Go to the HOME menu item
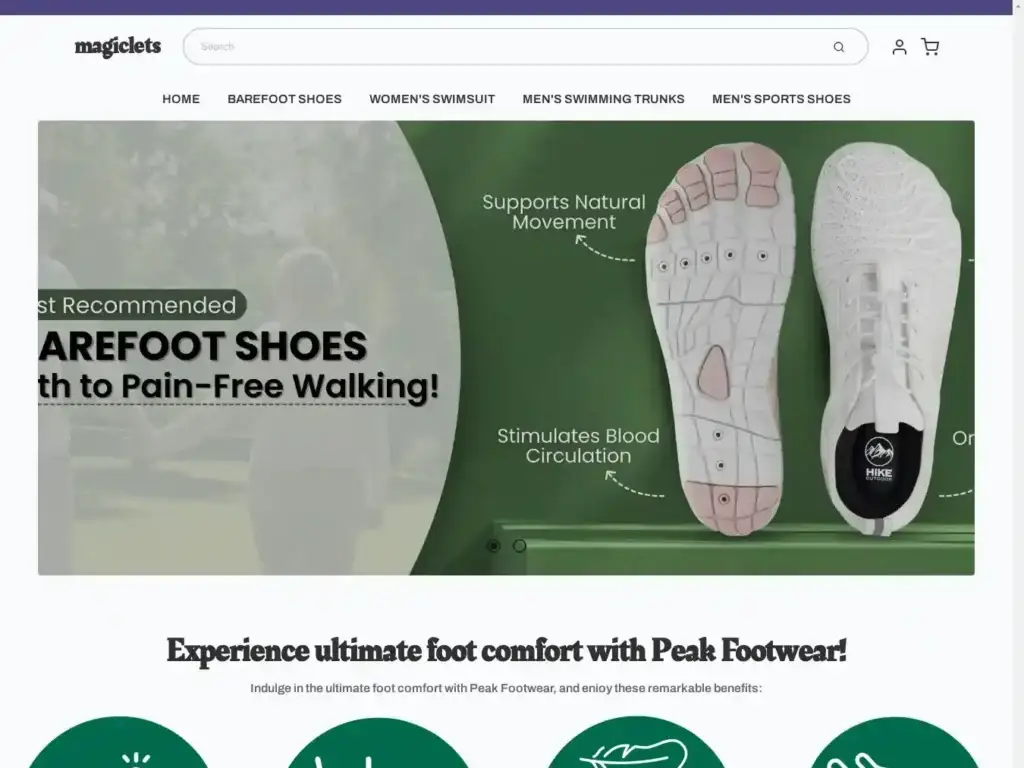Image resolution: width=1024 pixels, height=768 pixels. click(x=181, y=99)
